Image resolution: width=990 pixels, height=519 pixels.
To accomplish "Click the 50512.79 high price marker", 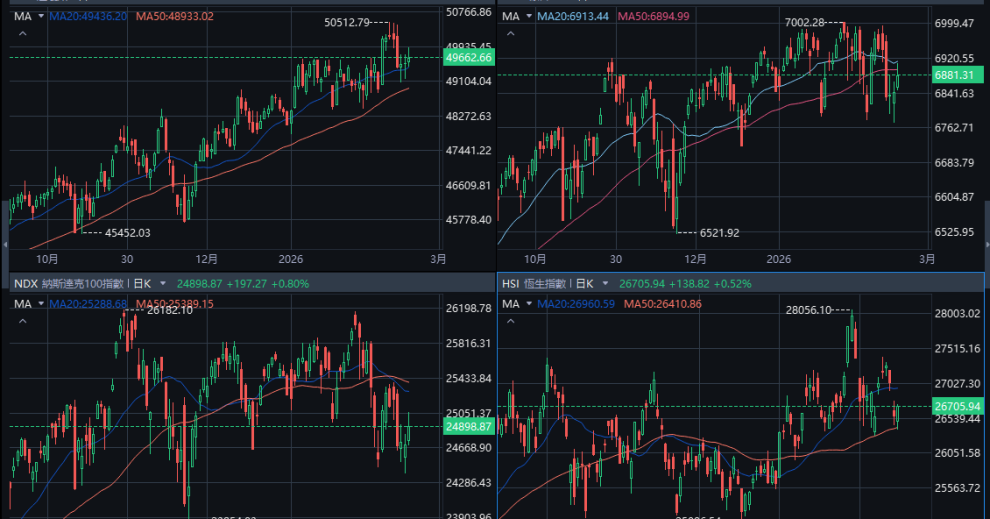I will [348, 22].
